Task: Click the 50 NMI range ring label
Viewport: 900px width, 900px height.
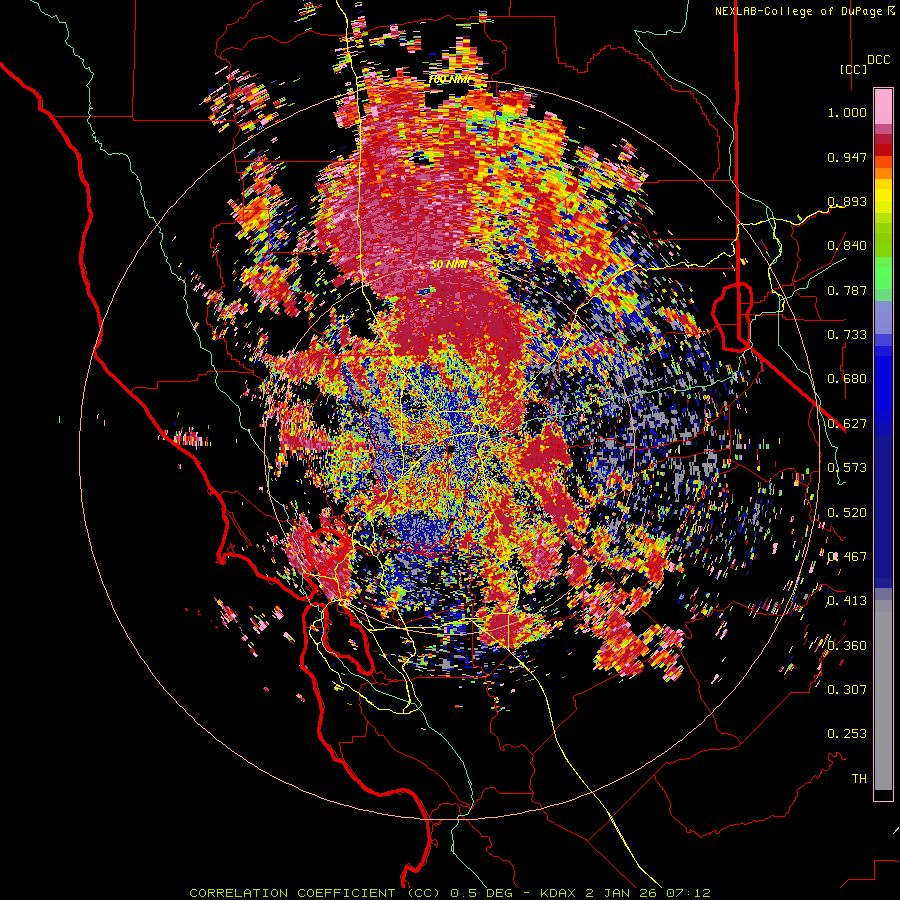Action: tap(449, 265)
